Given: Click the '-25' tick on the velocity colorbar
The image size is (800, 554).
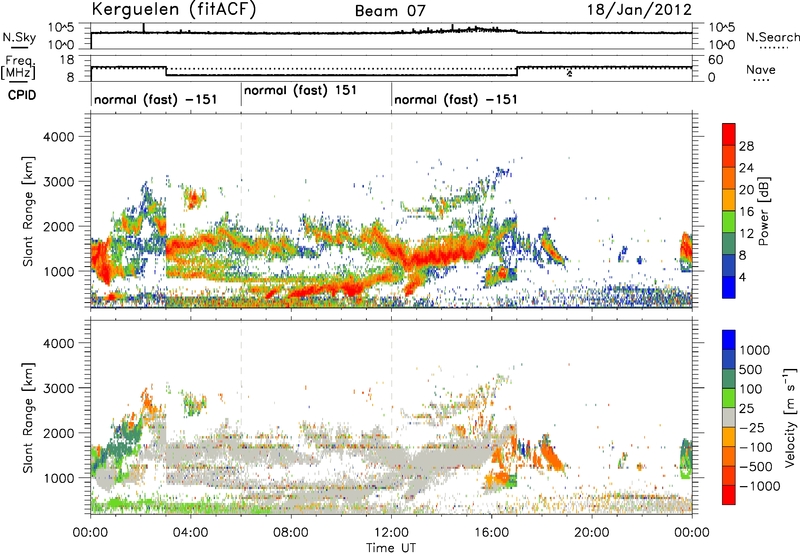Looking at the screenshot, I should (751, 427).
